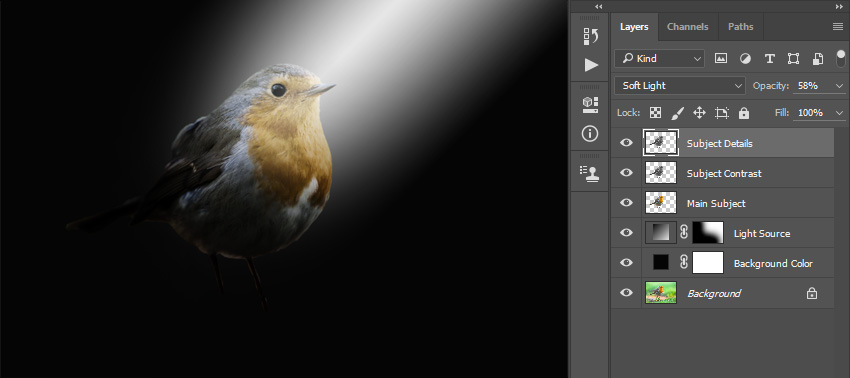850x378 pixels.
Task: Filter layers by pixel layers icon
Action: pos(720,59)
